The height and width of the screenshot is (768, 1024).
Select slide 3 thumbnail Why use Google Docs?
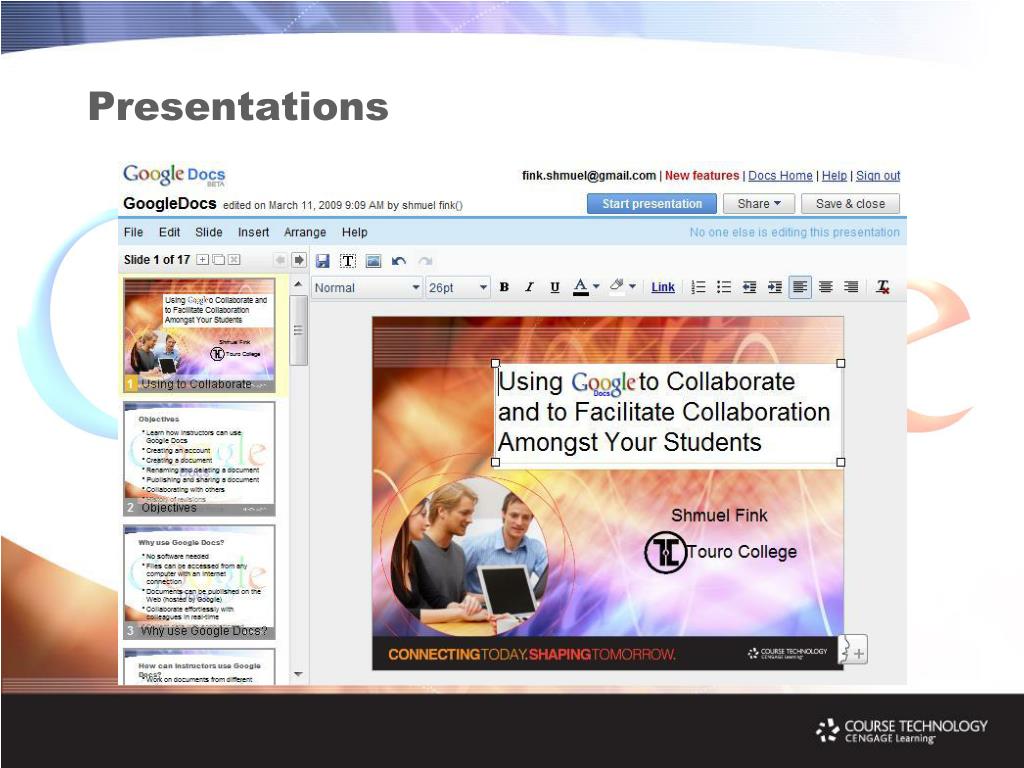(x=199, y=582)
